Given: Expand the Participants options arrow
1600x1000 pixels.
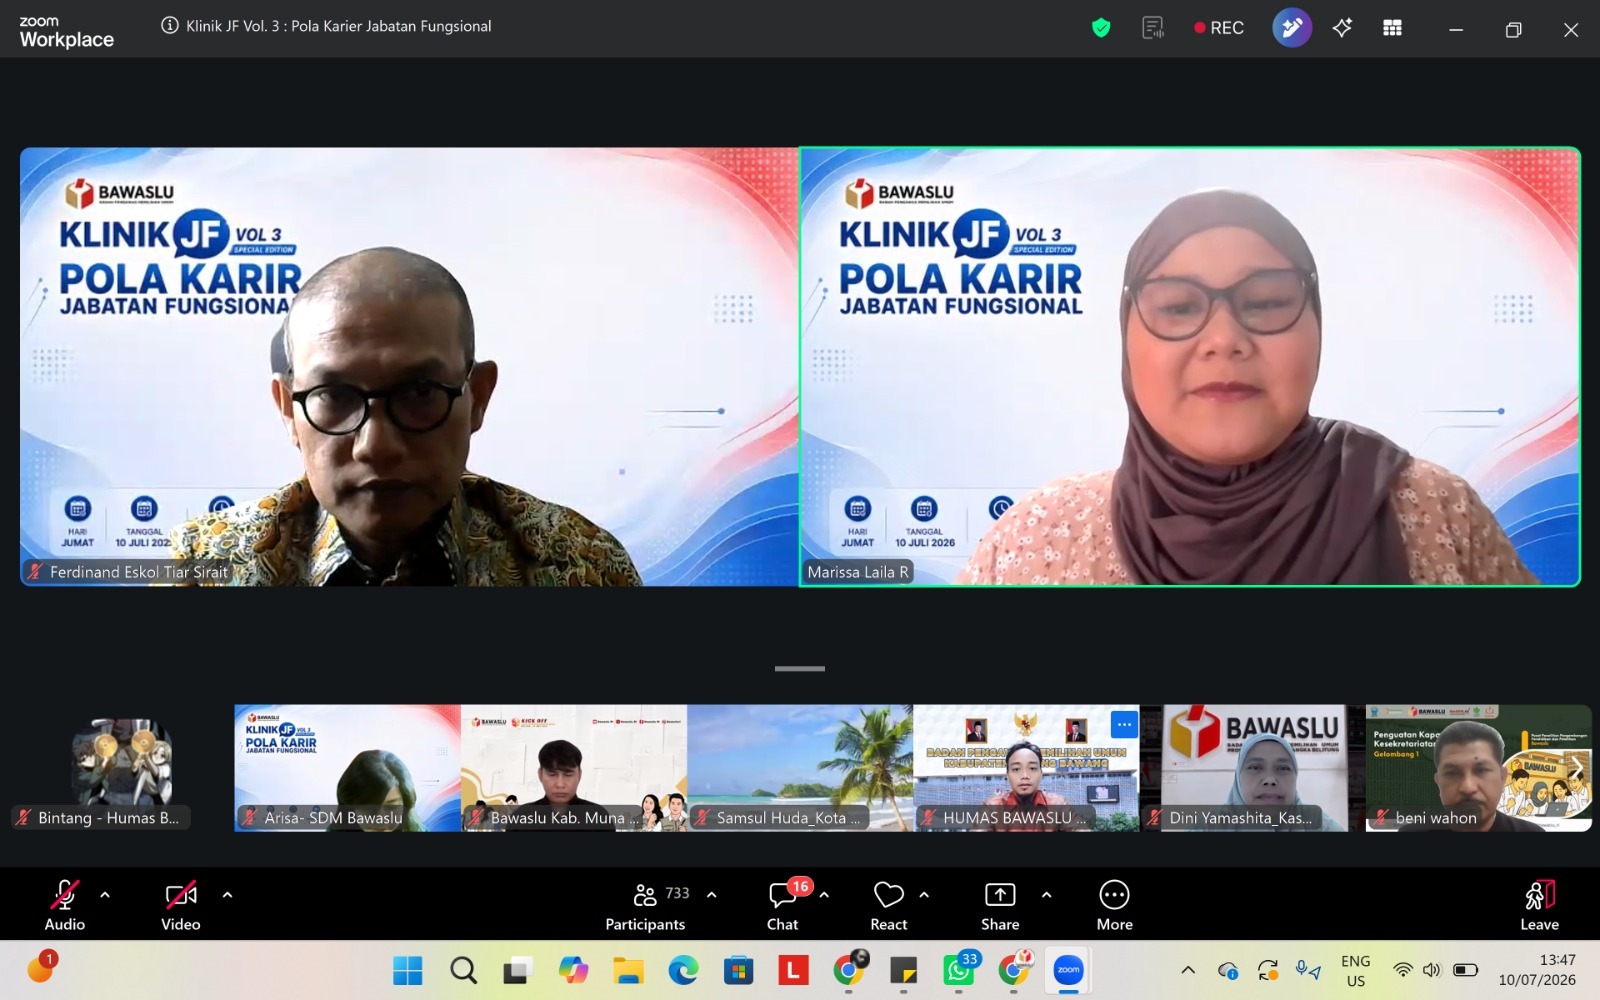Looking at the screenshot, I should tap(712, 895).
